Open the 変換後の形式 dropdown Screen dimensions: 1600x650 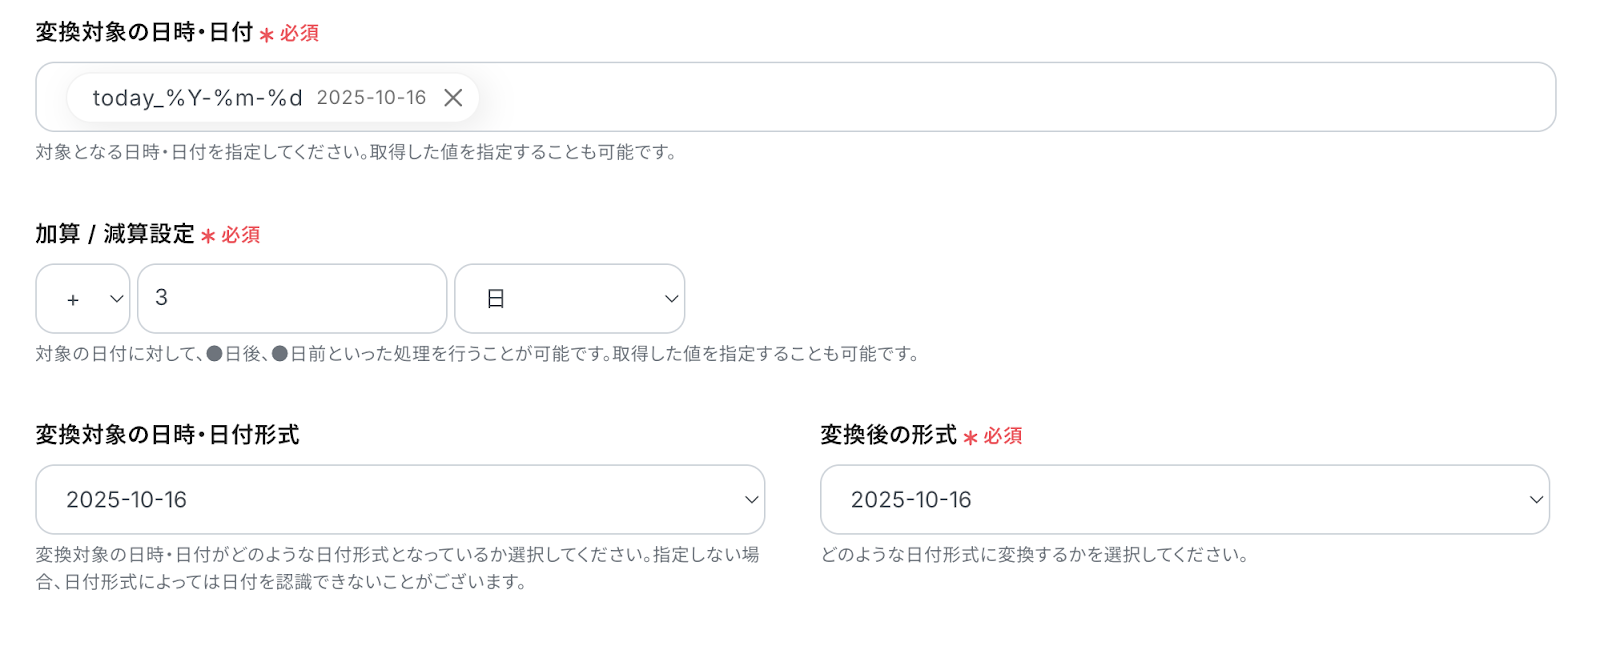[1184, 500]
